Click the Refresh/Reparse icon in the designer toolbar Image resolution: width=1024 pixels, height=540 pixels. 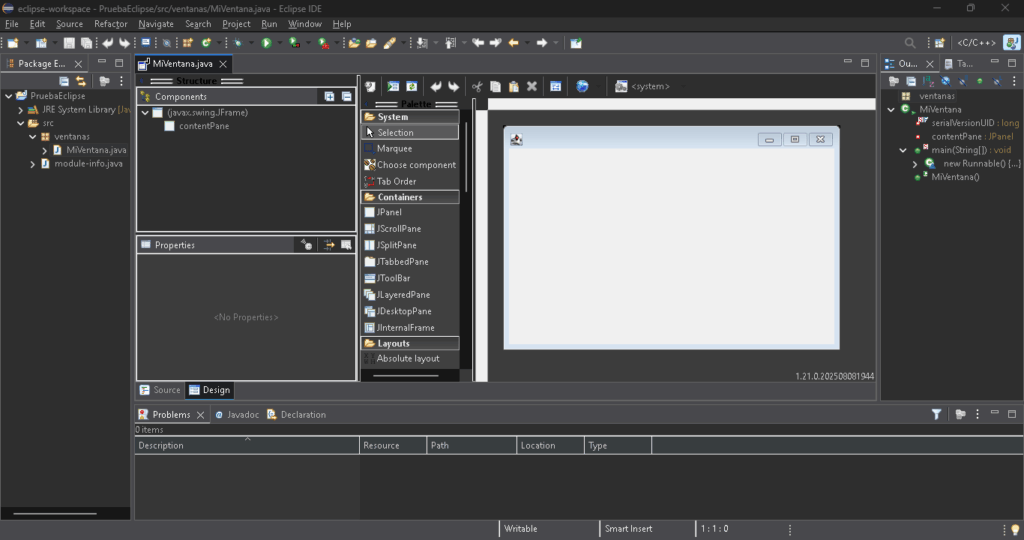[411, 86]
